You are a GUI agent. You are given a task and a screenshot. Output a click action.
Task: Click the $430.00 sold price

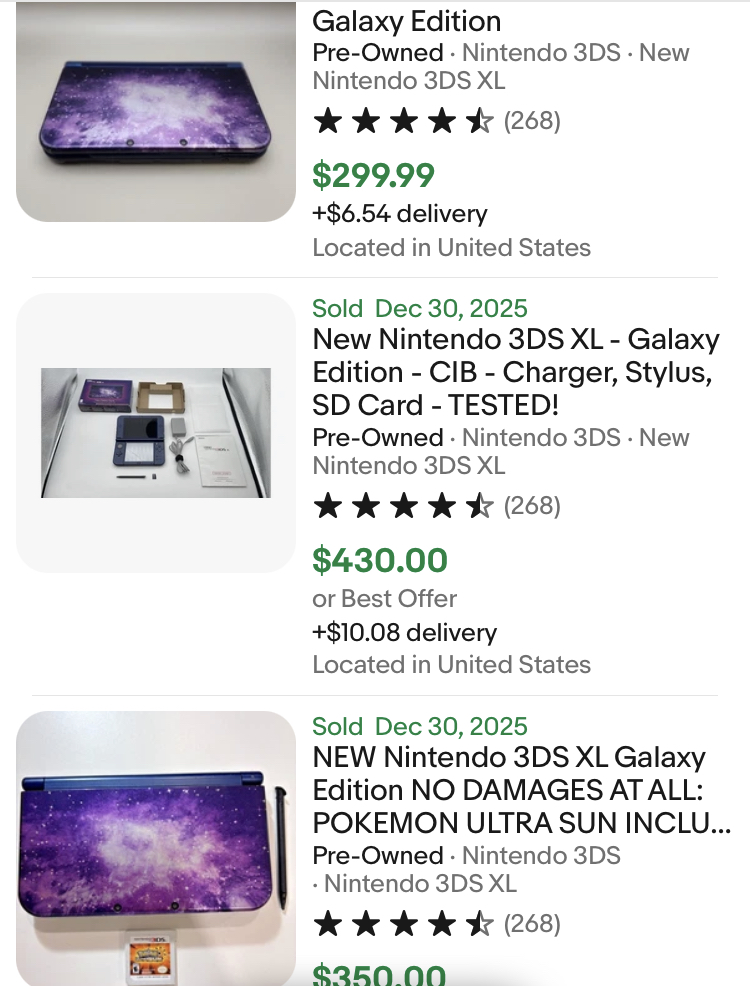[x=380, y=561]
